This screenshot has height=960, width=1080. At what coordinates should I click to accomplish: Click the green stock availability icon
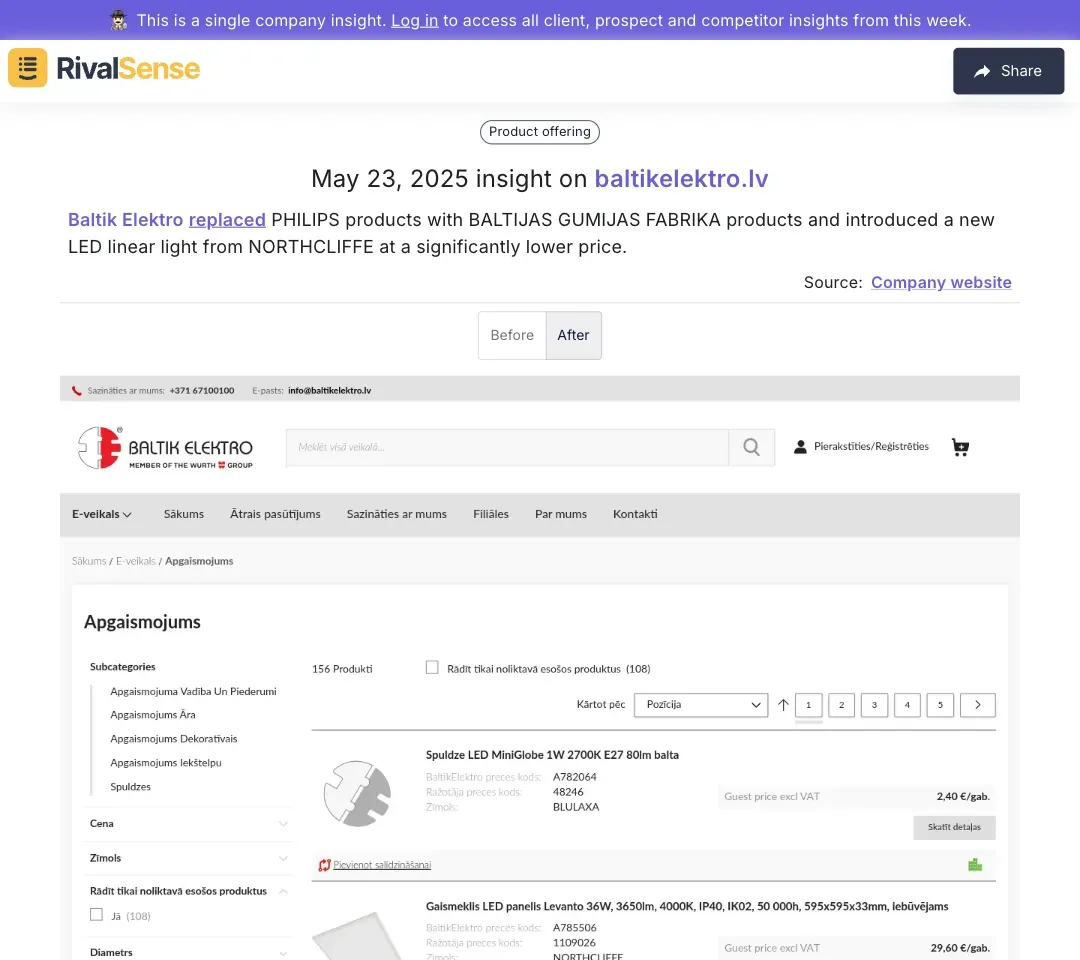[x=975, y=865]
